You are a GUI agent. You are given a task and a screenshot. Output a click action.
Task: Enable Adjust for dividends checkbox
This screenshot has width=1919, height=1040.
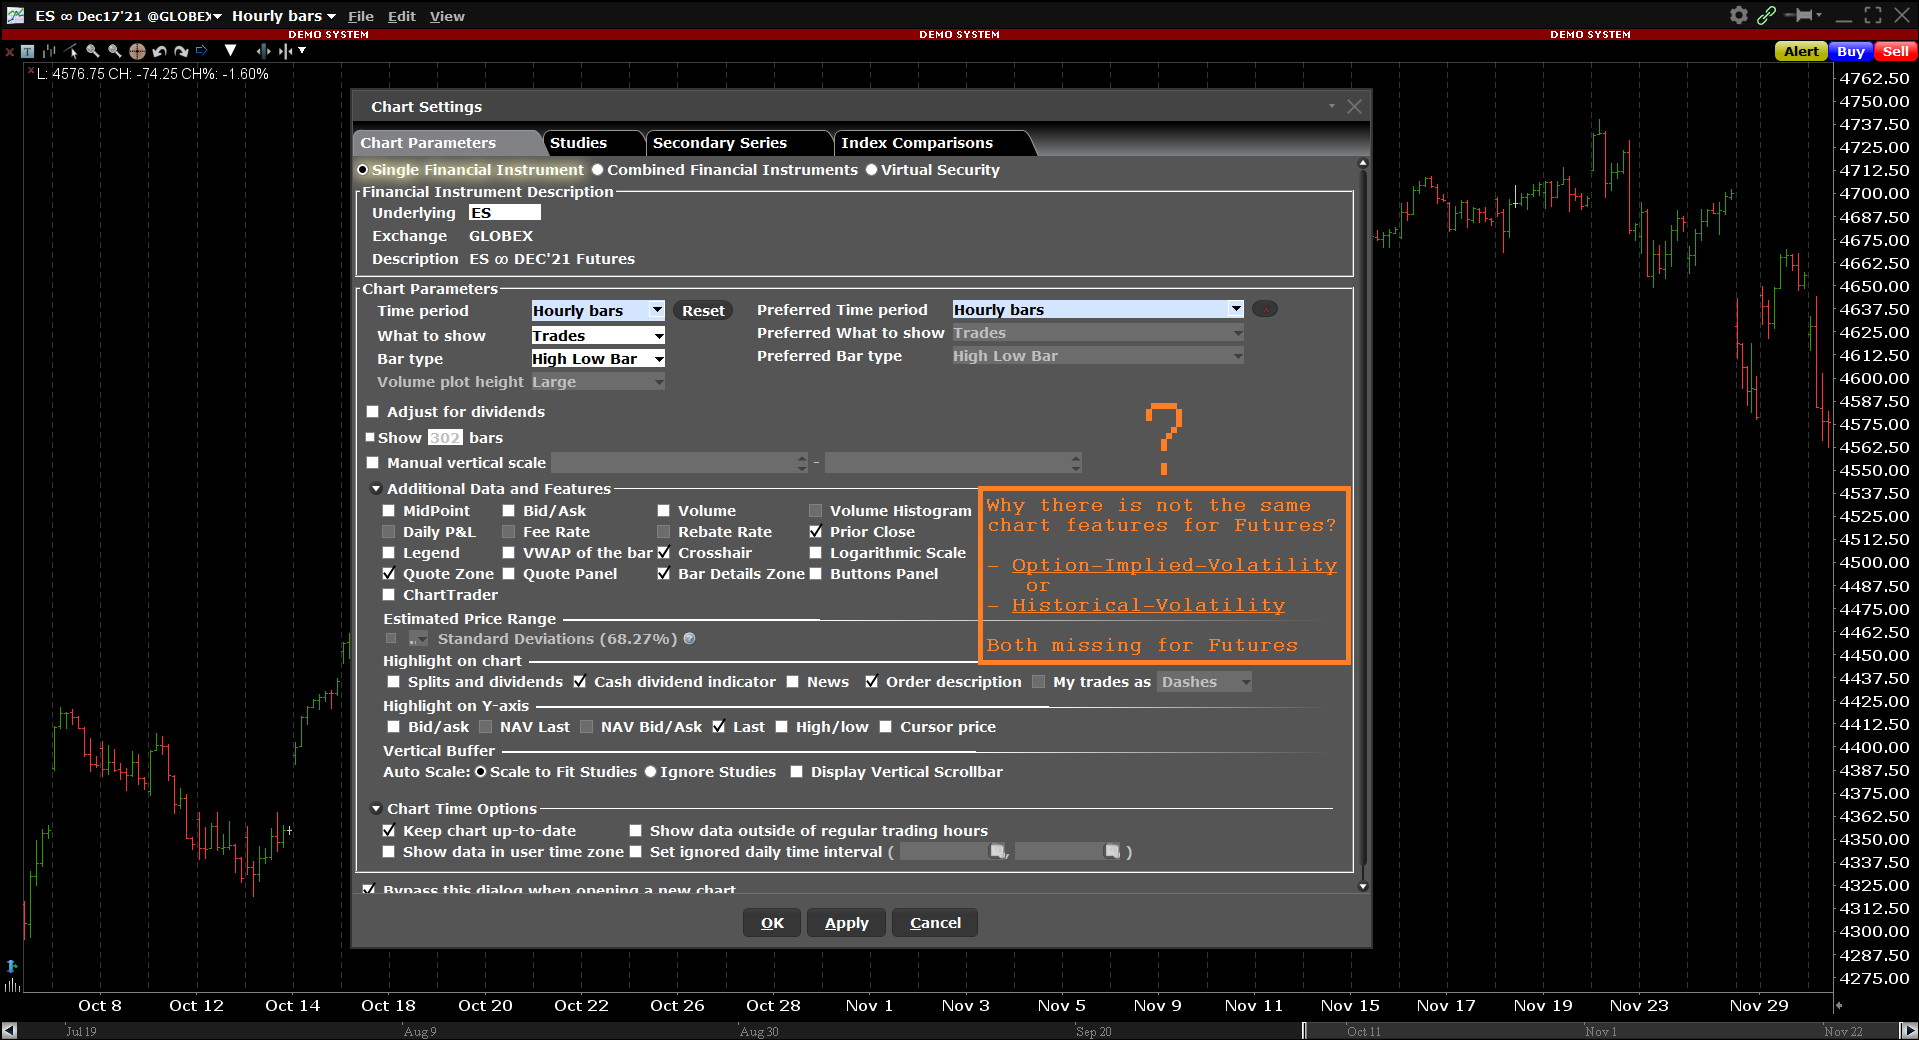(x=373, y=411)
